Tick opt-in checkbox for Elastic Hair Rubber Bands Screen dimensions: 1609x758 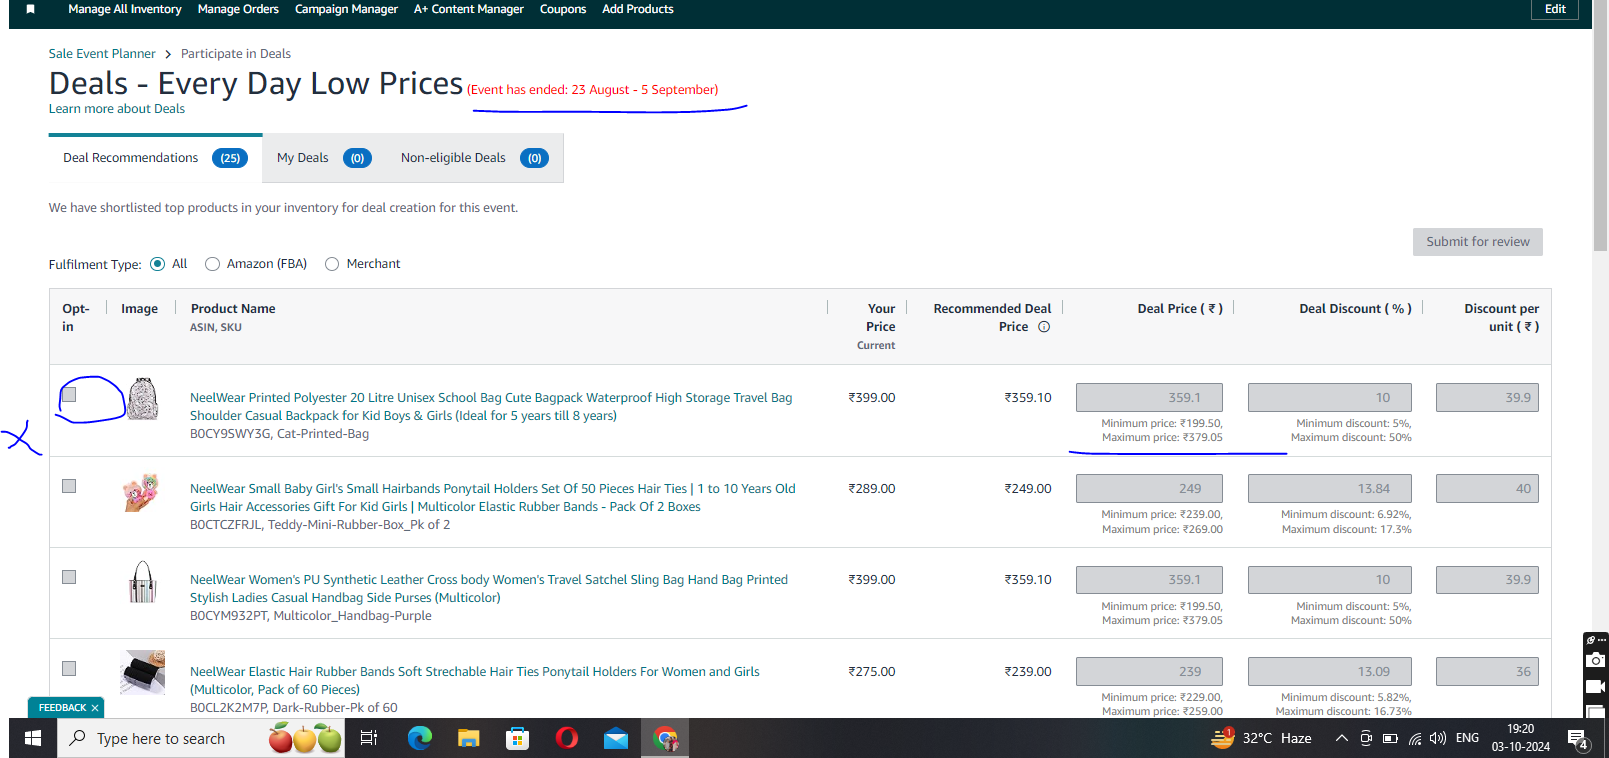(x=69, y=668)
